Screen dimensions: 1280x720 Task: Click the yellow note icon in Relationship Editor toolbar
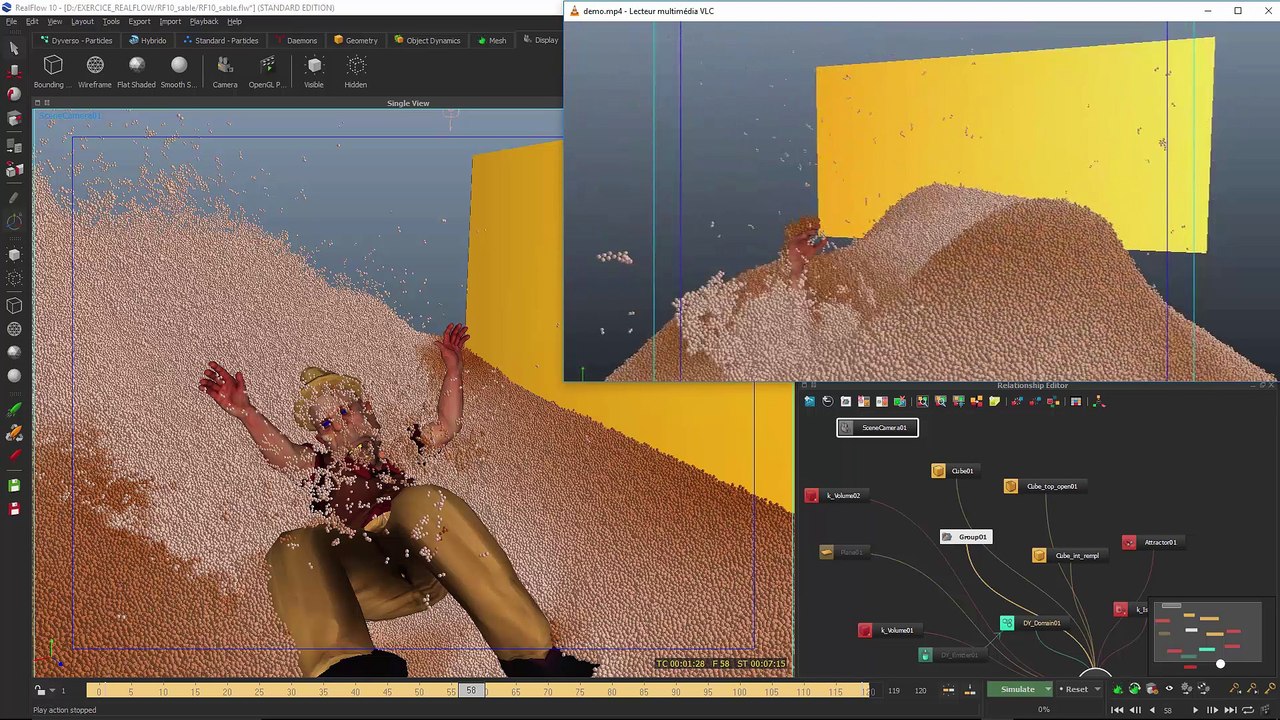(994, 401)
